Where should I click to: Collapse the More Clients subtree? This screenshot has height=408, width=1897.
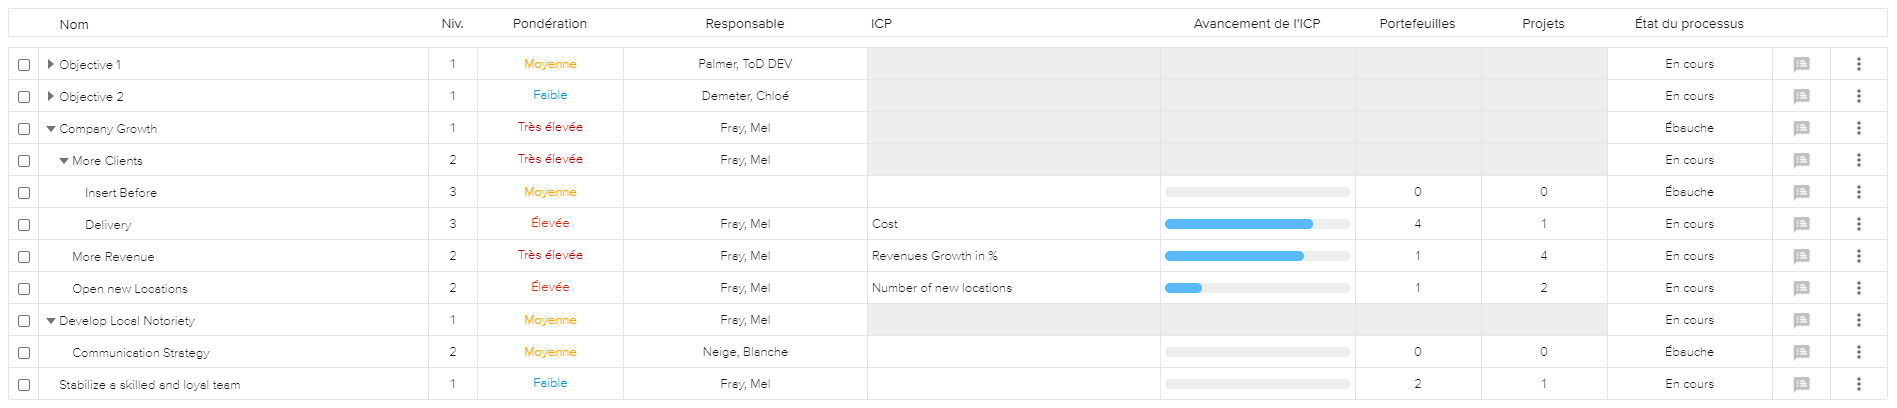pyautogui.click(x=64, y=160)
